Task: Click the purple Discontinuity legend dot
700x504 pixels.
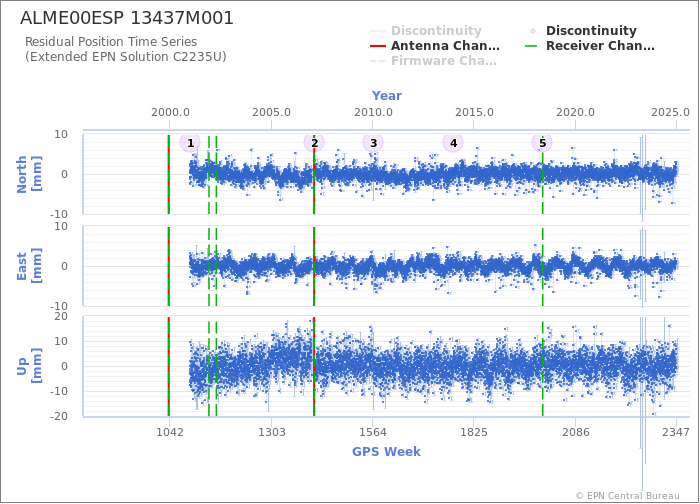Action: (x=533, y=31)
